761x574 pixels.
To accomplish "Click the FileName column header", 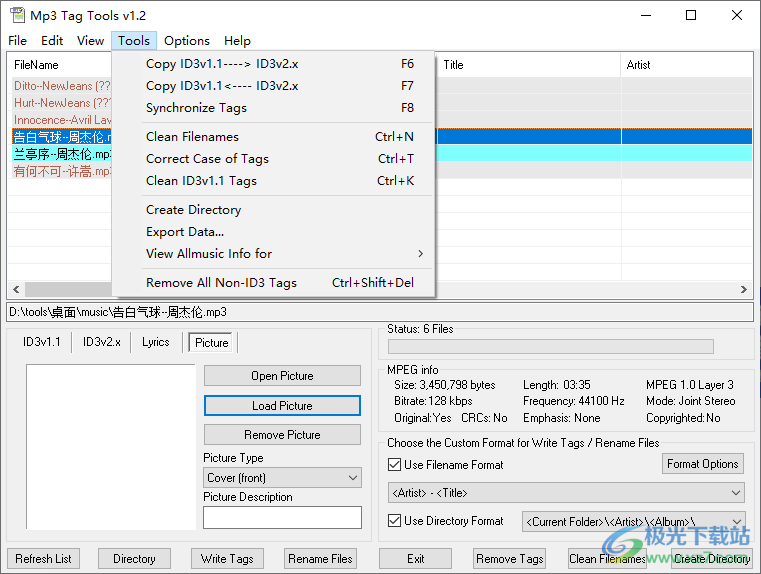I will tap(59, 65).
